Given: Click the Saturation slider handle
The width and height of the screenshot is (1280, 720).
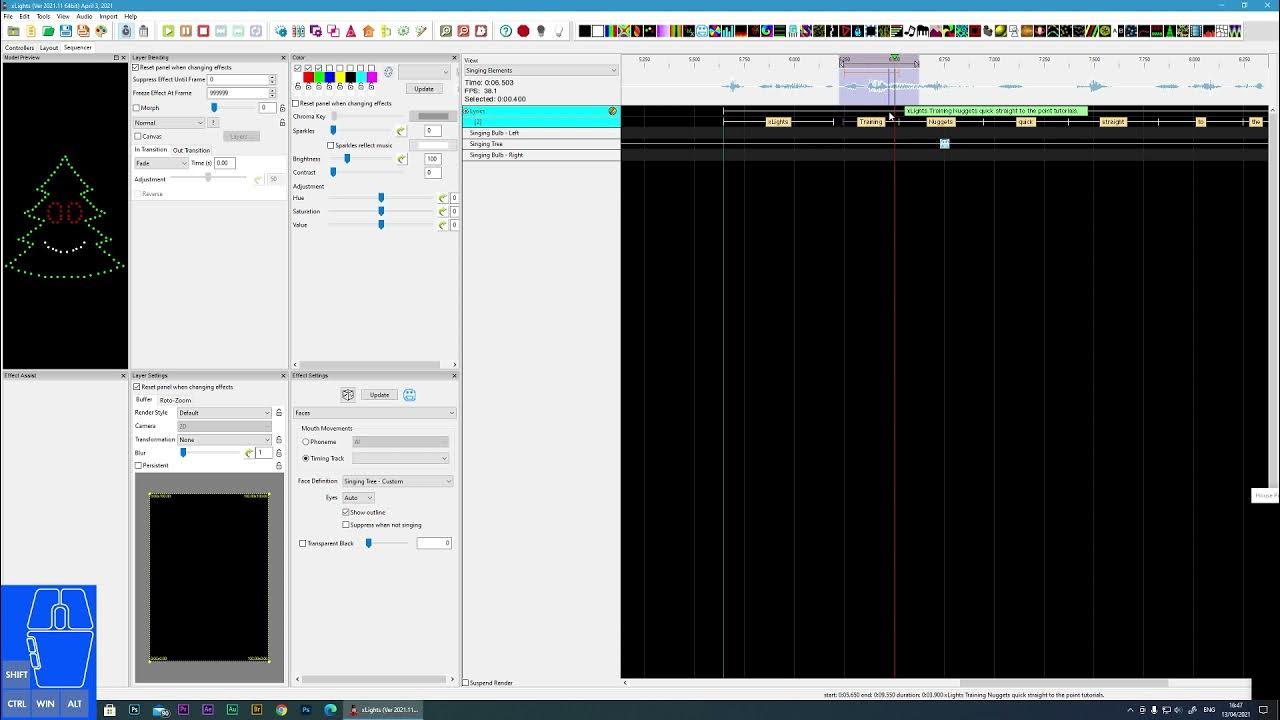Looking at the screenshot, I should [381, 211].
